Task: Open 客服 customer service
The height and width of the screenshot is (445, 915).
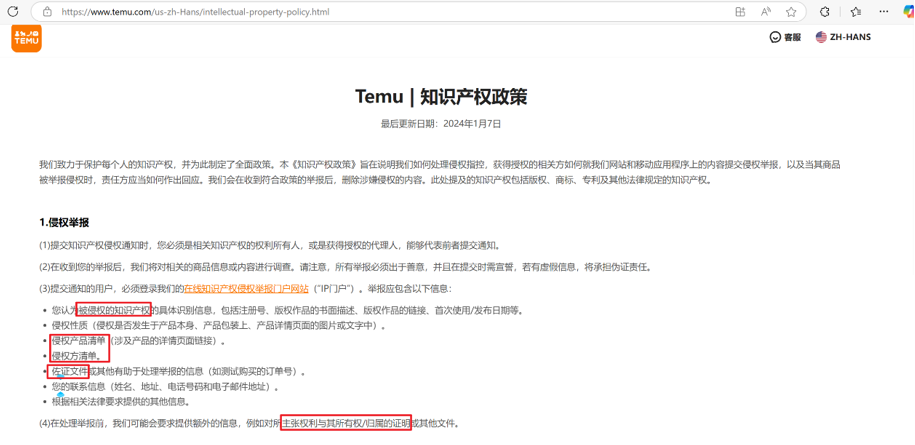Action: [785, 37]
